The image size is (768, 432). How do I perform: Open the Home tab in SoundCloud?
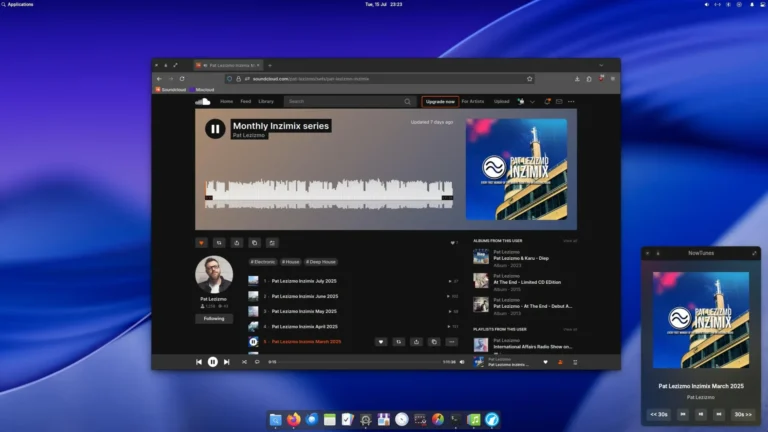[x=226, y=101]
